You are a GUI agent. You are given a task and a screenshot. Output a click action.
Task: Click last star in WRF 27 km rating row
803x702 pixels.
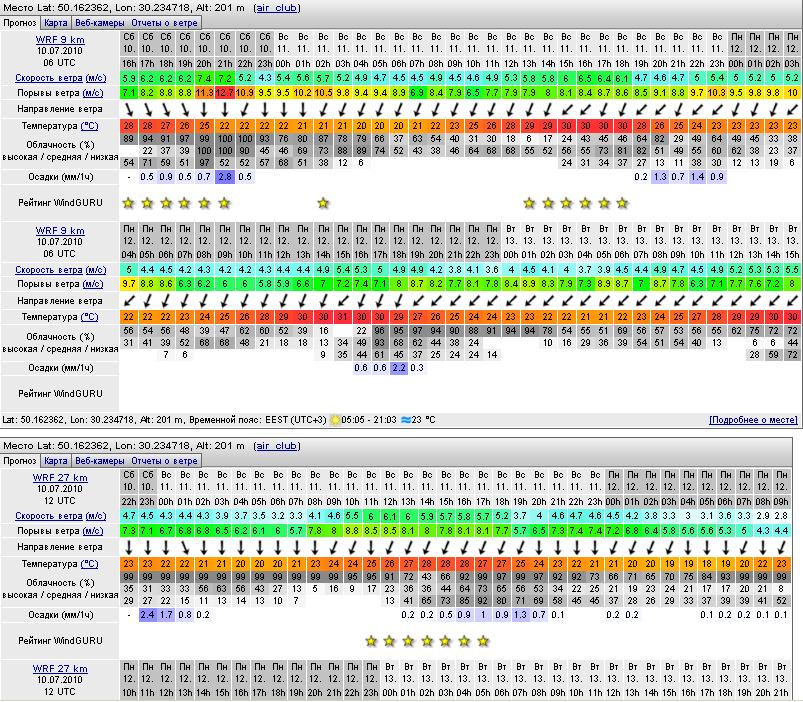tap(484, 640)
